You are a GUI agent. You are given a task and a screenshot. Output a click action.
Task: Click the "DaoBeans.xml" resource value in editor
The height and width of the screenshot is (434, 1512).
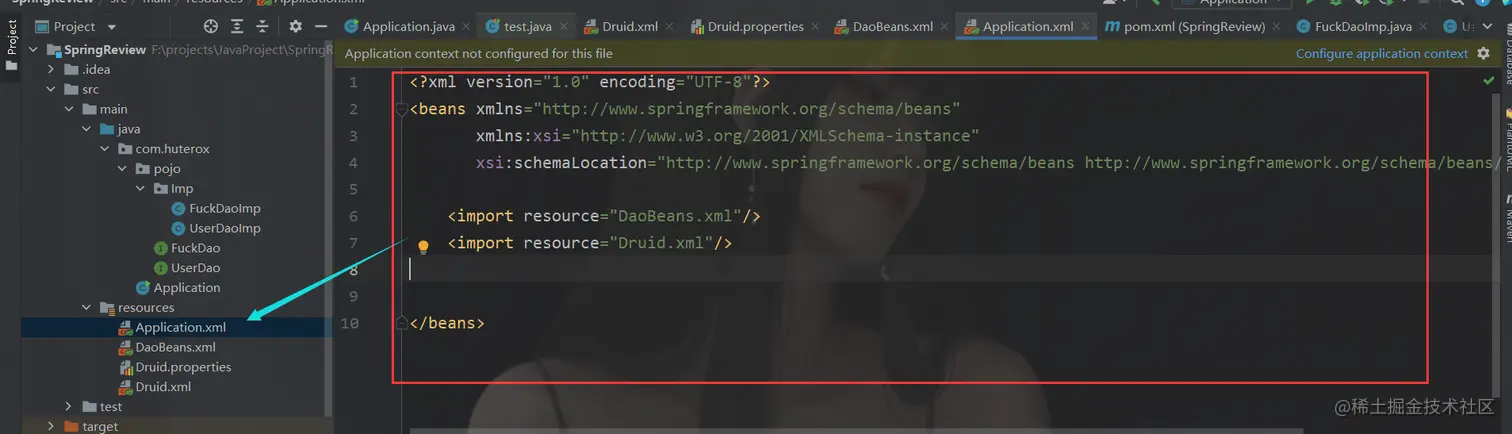point(675,216)
